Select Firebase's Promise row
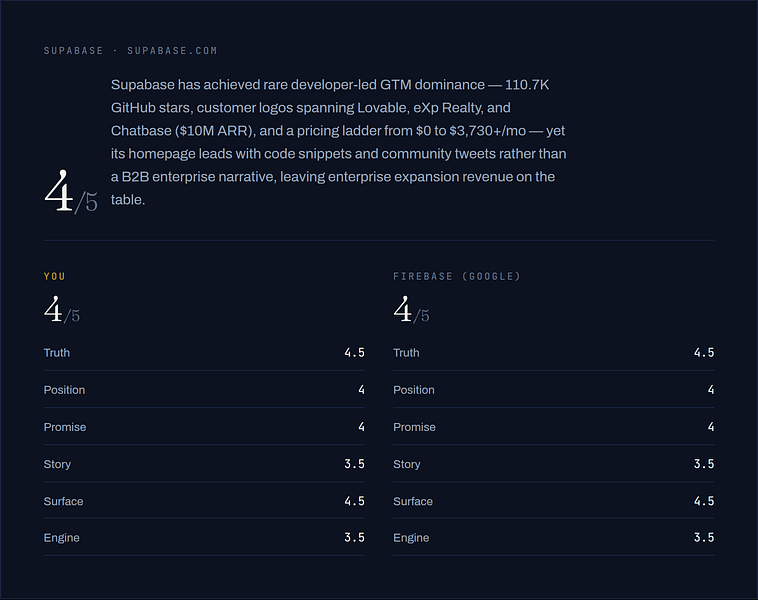This screenshot has height=600, width=758. click(x=554, y=427)
